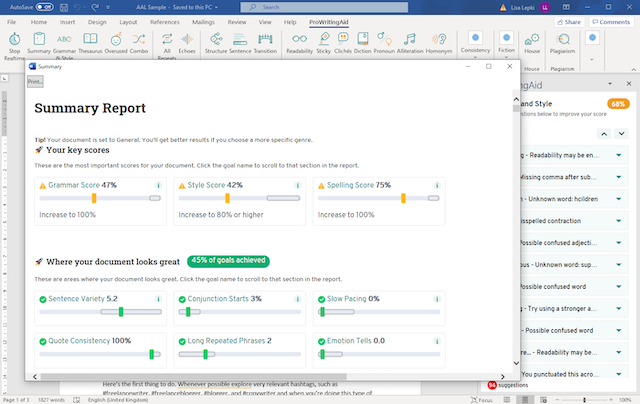Expand Readability may be en... suggestion
The width and height of the screenshot is (640, 404).
pyautogui.click(x=619, y=155)
